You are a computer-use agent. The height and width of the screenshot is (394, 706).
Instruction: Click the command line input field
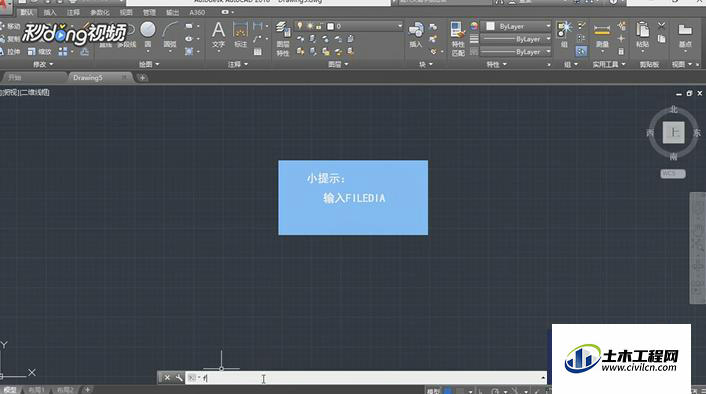click(366, 378)
